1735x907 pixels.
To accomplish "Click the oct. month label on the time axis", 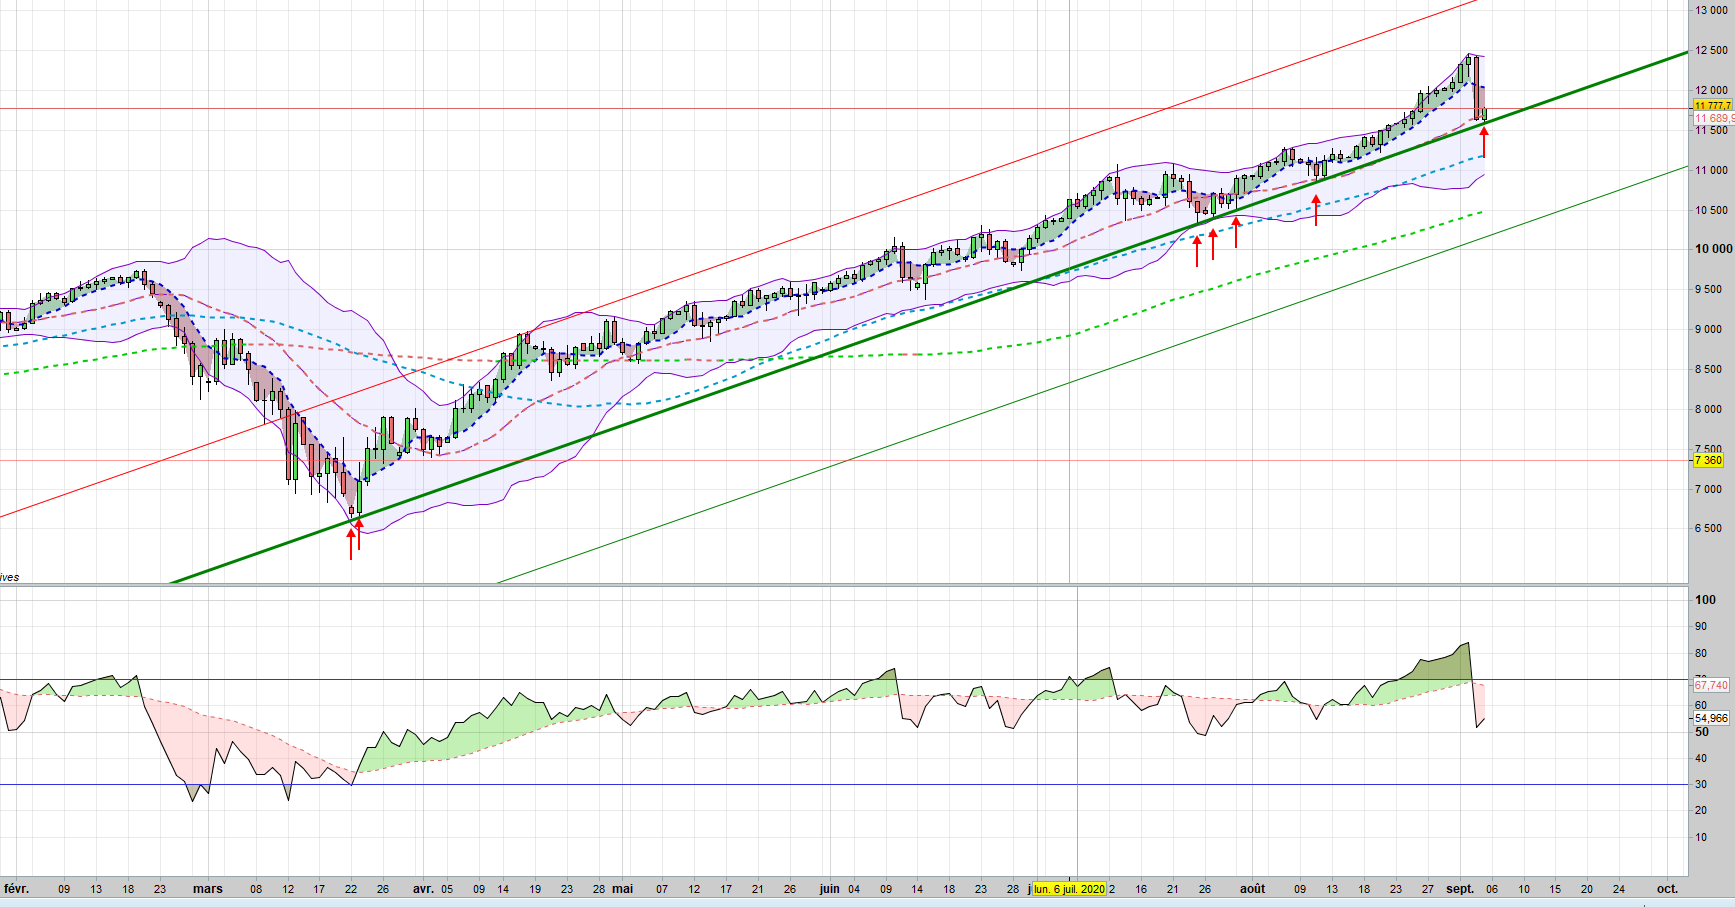I will [x=1667, y=889].
